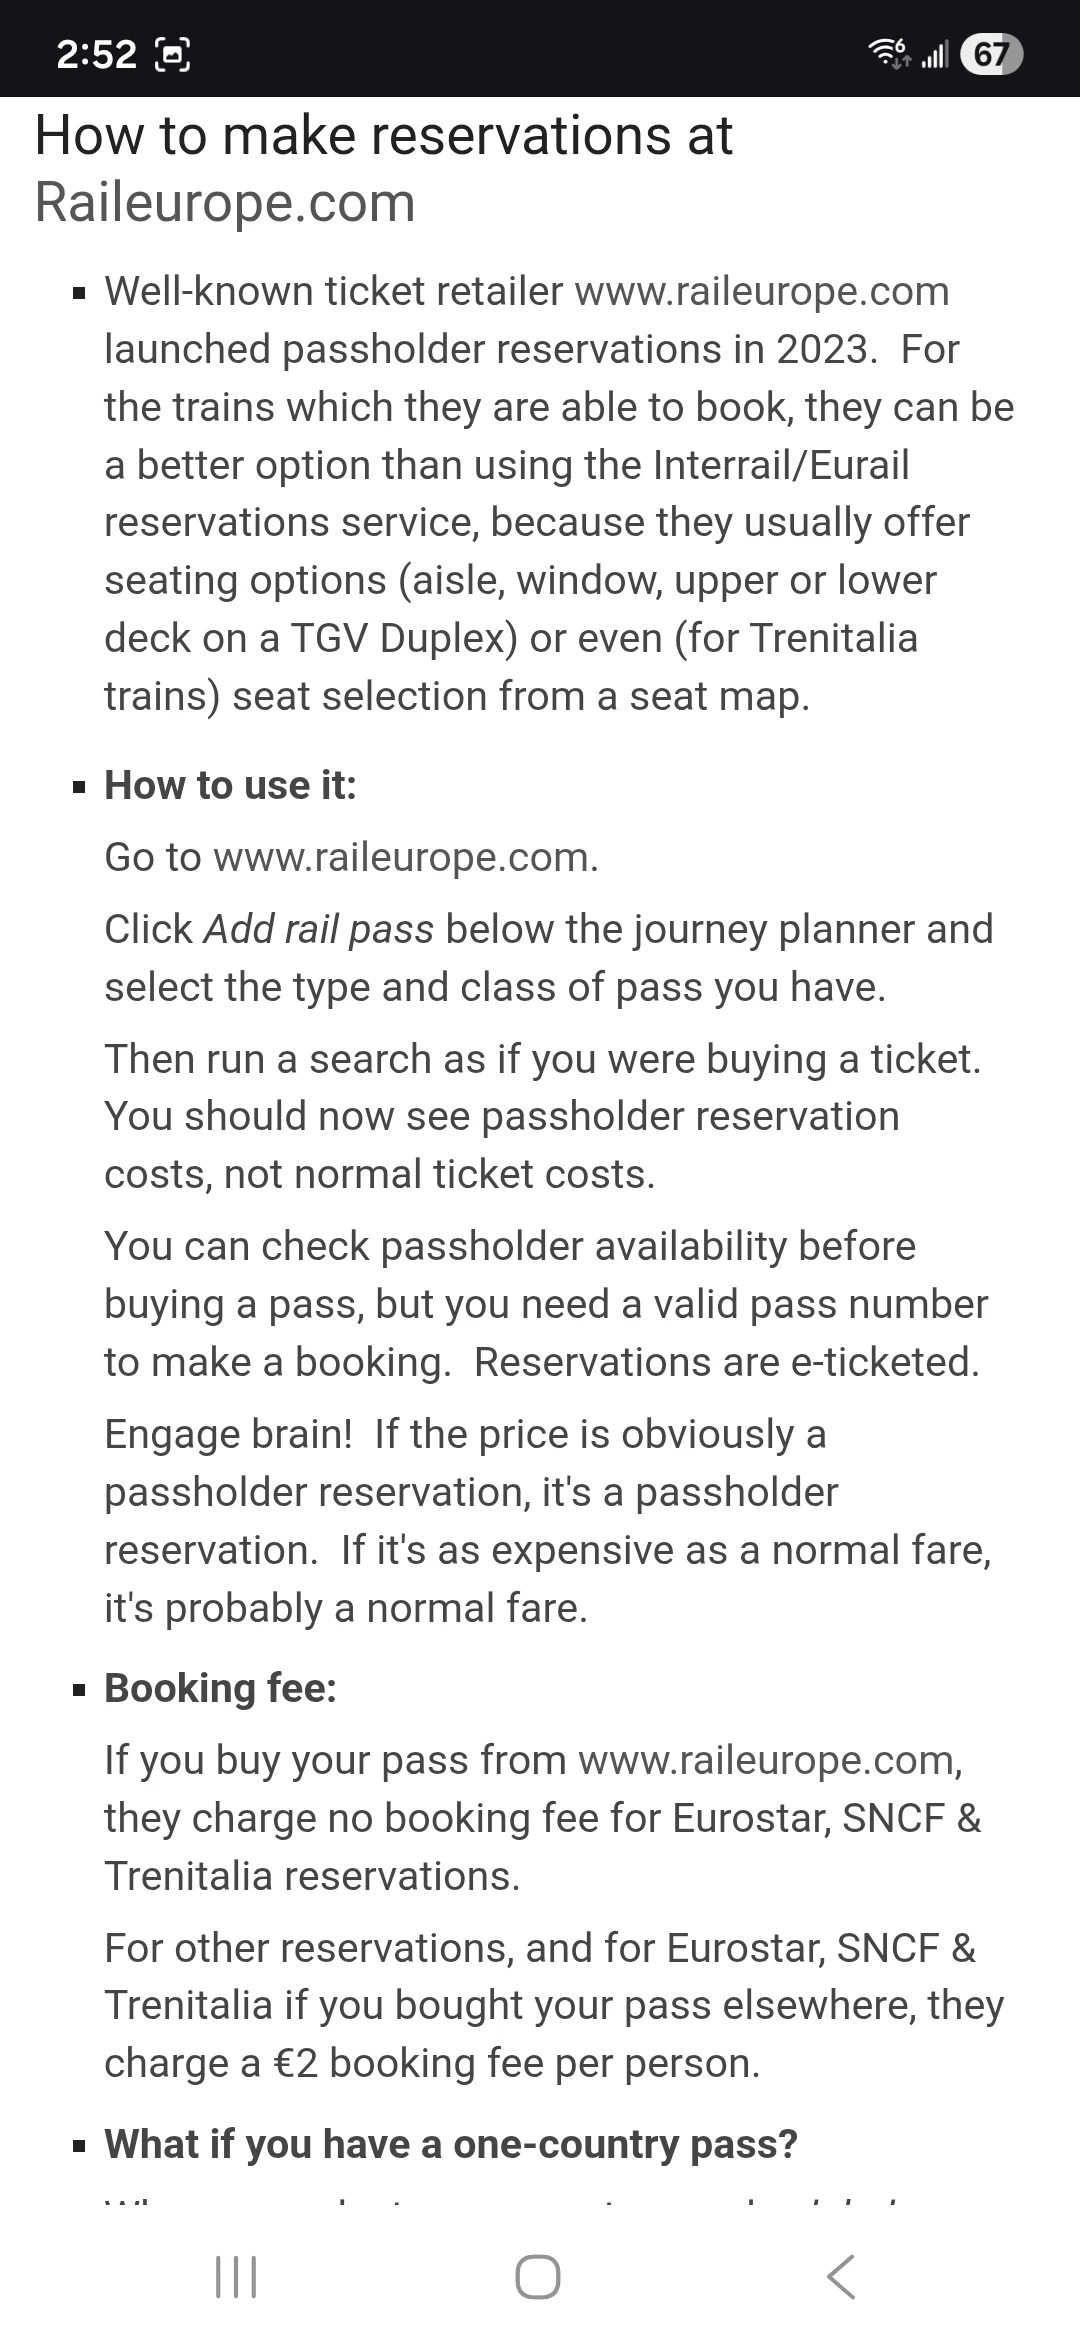This screenshot has height=2340, width=1080.
Task: Open recent apps with three-bar icon
Action: 237,2277
